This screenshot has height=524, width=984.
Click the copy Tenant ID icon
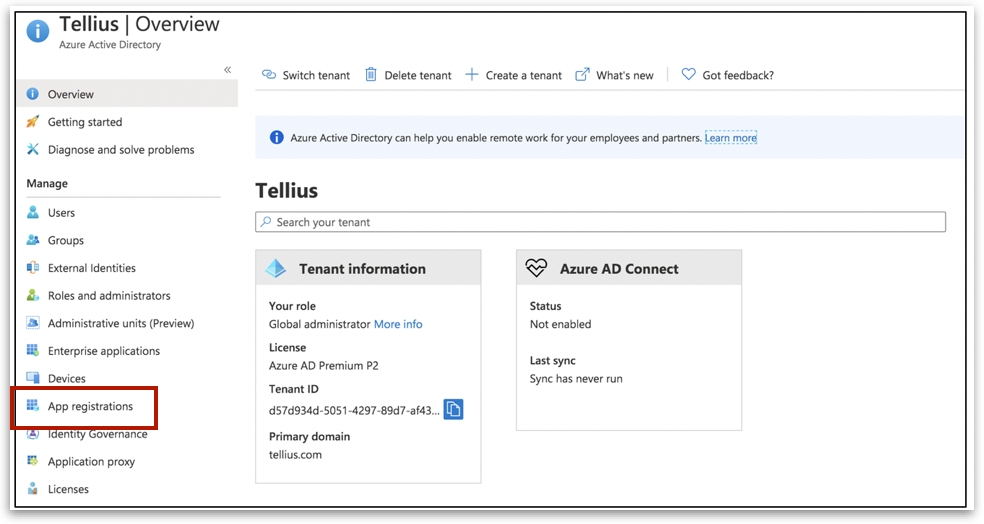pyautogui.click(x=453, y=409)
